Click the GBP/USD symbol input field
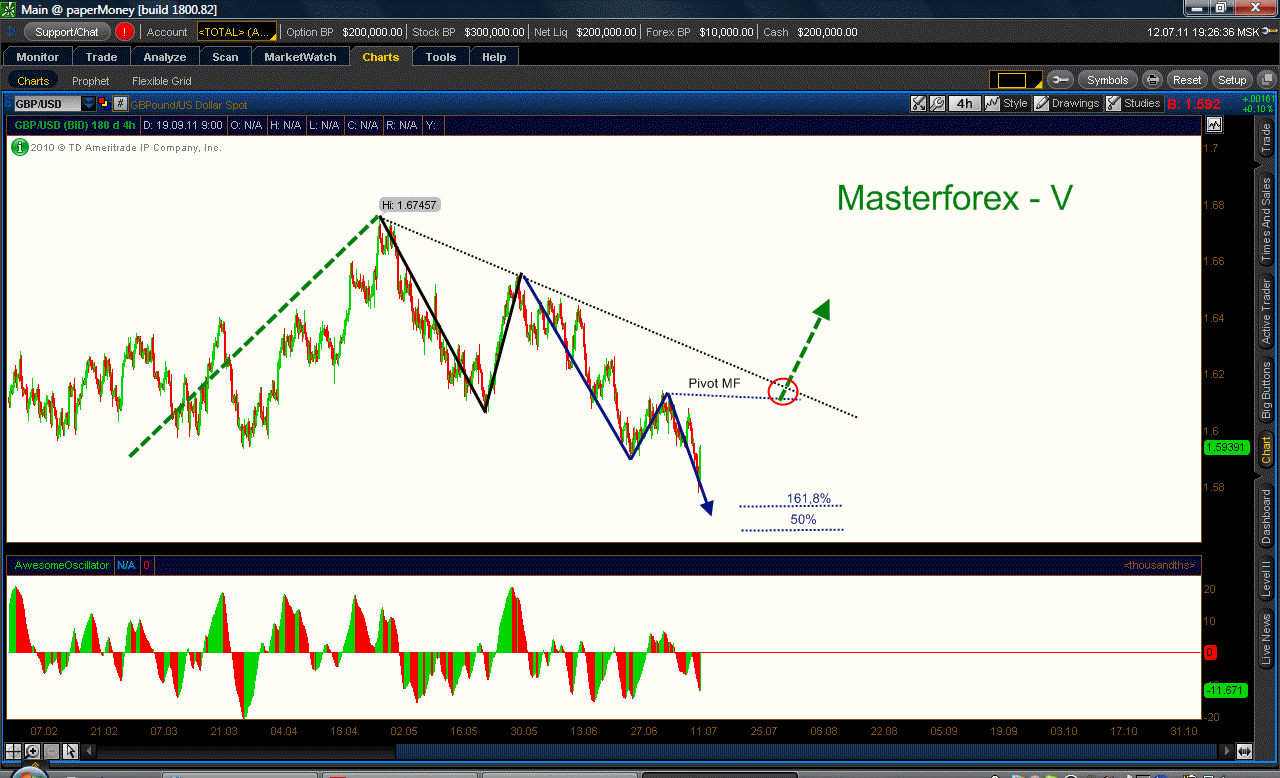Image resolution: width=1280 pixels, height=778 pixels. click(x=46, y=104)
